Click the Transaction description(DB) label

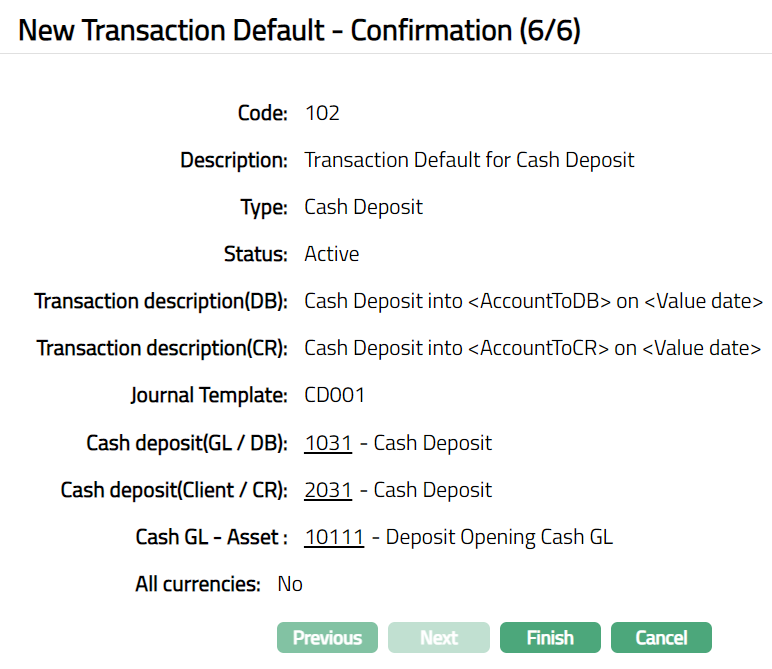(x=161, y=301)
